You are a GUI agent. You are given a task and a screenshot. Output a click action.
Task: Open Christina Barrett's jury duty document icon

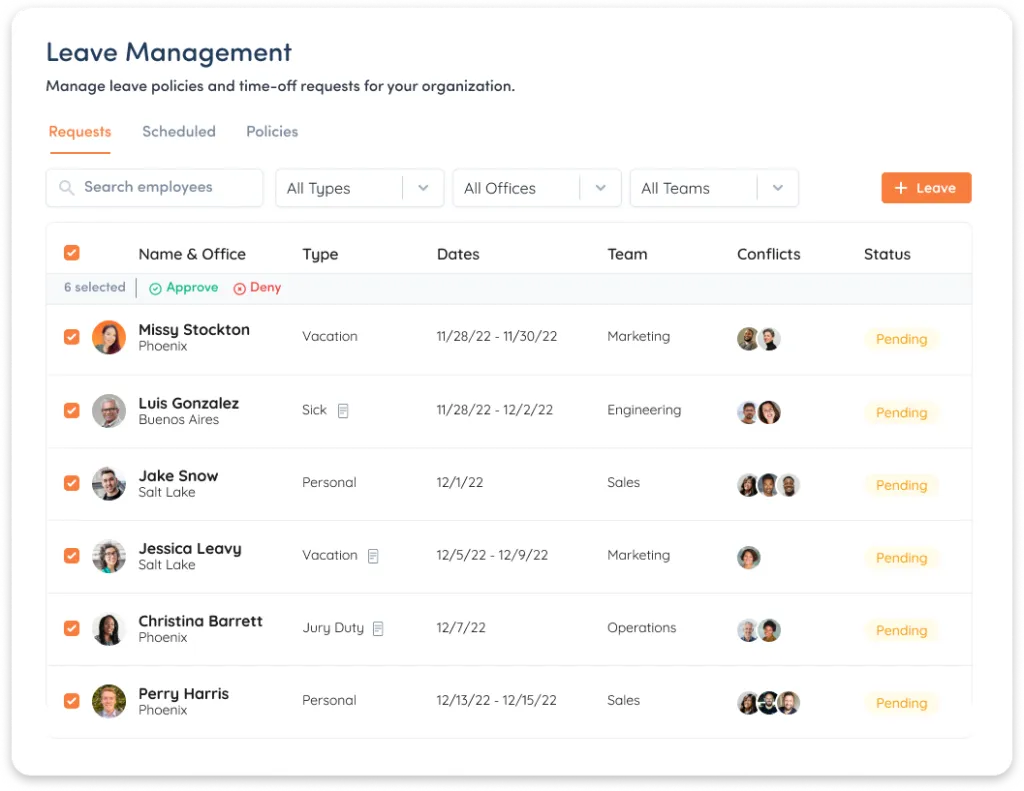377,628
